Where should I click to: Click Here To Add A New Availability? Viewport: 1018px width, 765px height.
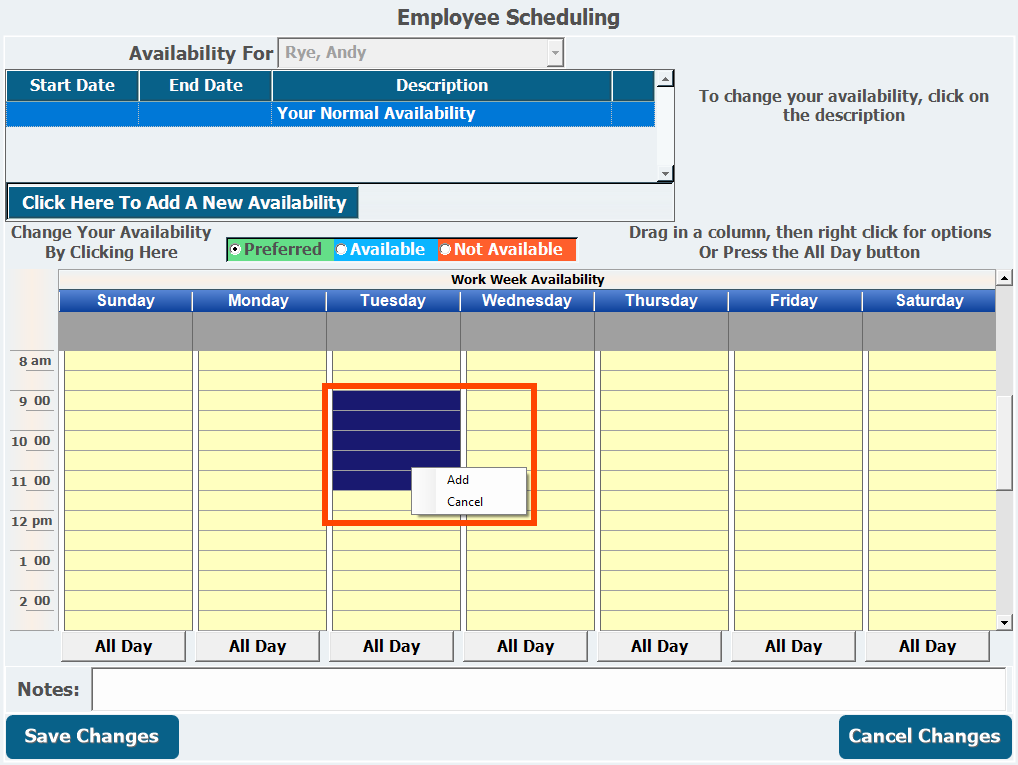click(183, 203)
